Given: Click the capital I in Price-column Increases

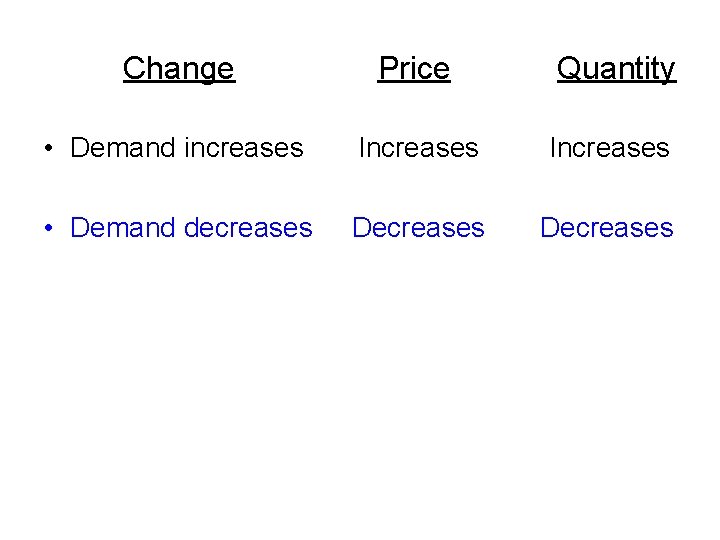Looking at the screenshot, I should (x=362, y=147).
